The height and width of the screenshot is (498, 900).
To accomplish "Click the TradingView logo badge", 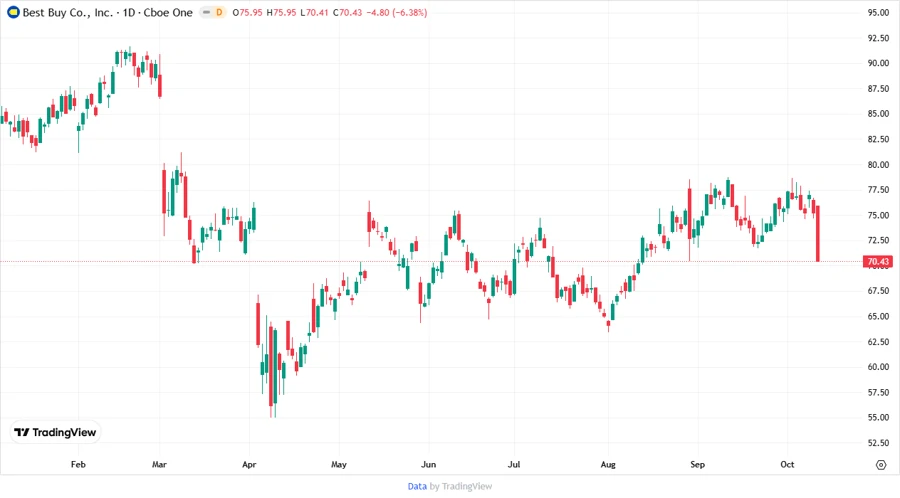I will [x=55, y=433].
